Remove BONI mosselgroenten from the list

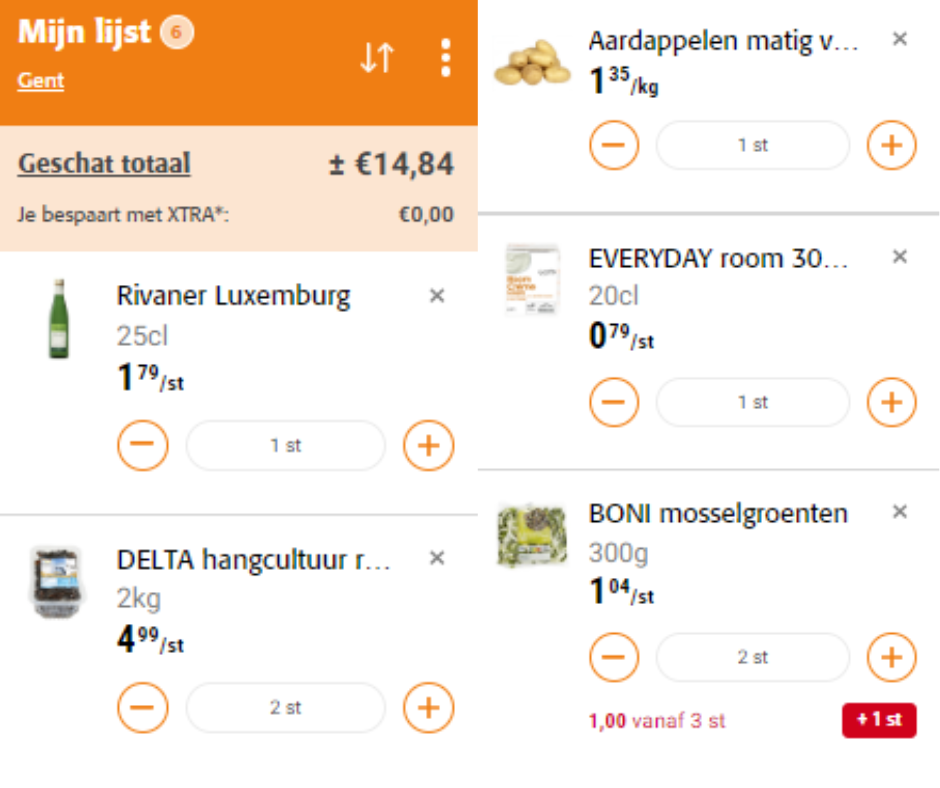tap(899, 512)
